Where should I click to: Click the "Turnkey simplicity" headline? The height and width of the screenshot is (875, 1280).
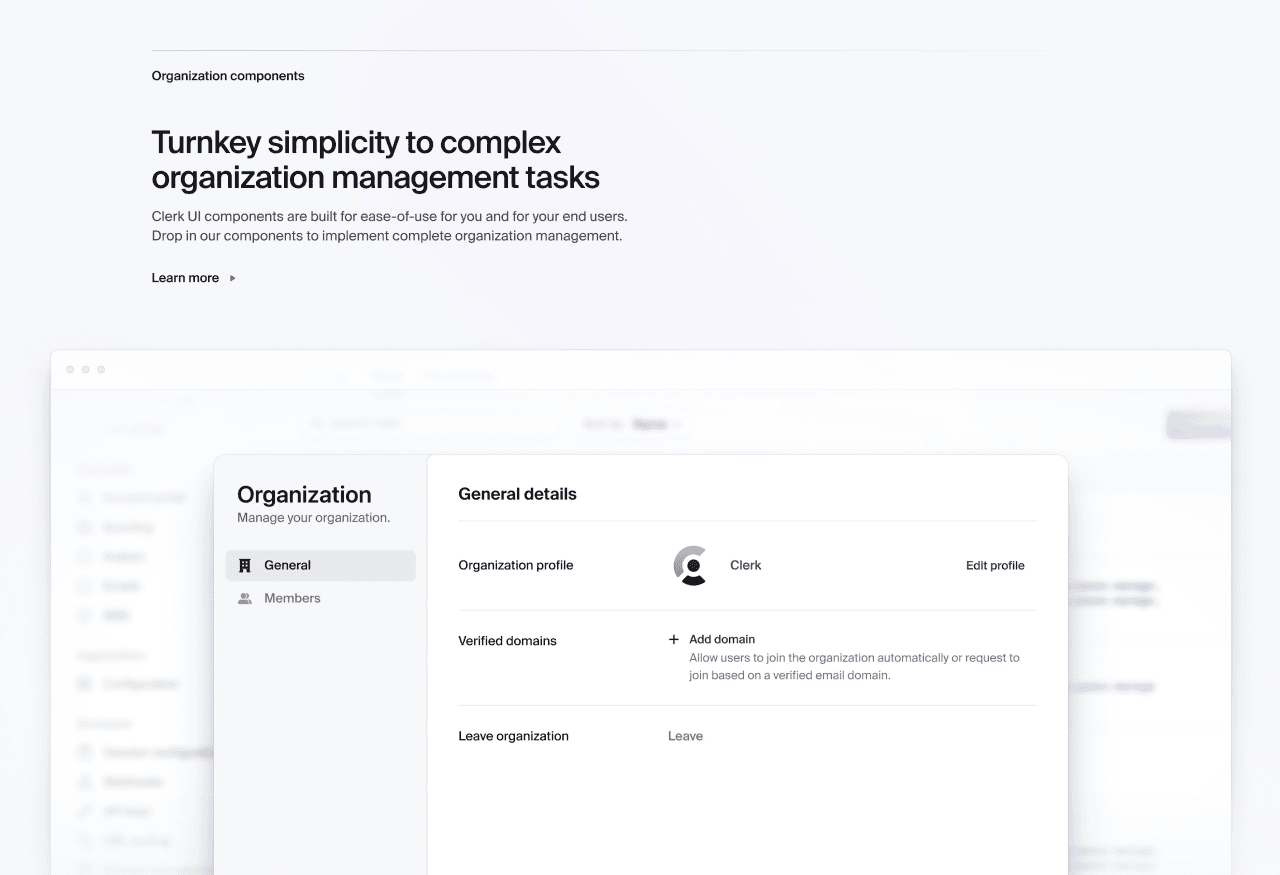[376, 159]
